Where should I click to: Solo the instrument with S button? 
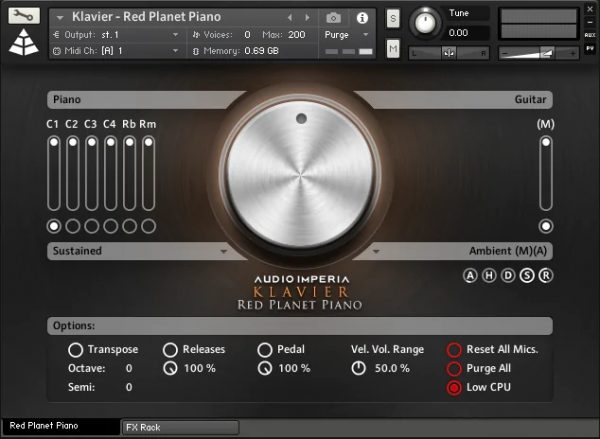tap(392, 18)
